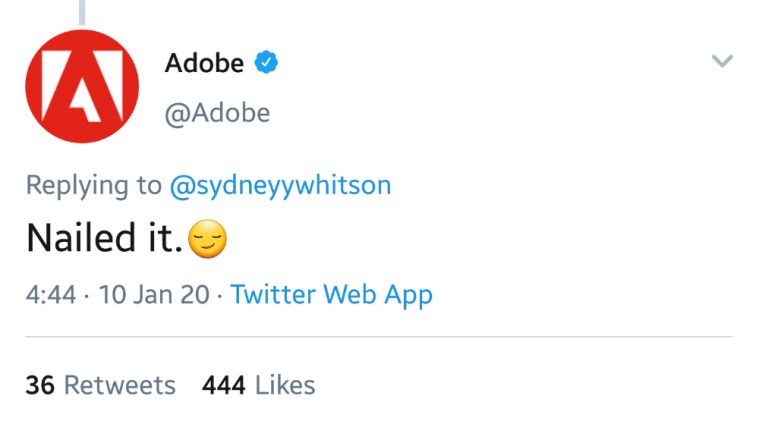Click the horizontal divider above the stats
This screenshot has width=759, height=421.
click(379, 336)
